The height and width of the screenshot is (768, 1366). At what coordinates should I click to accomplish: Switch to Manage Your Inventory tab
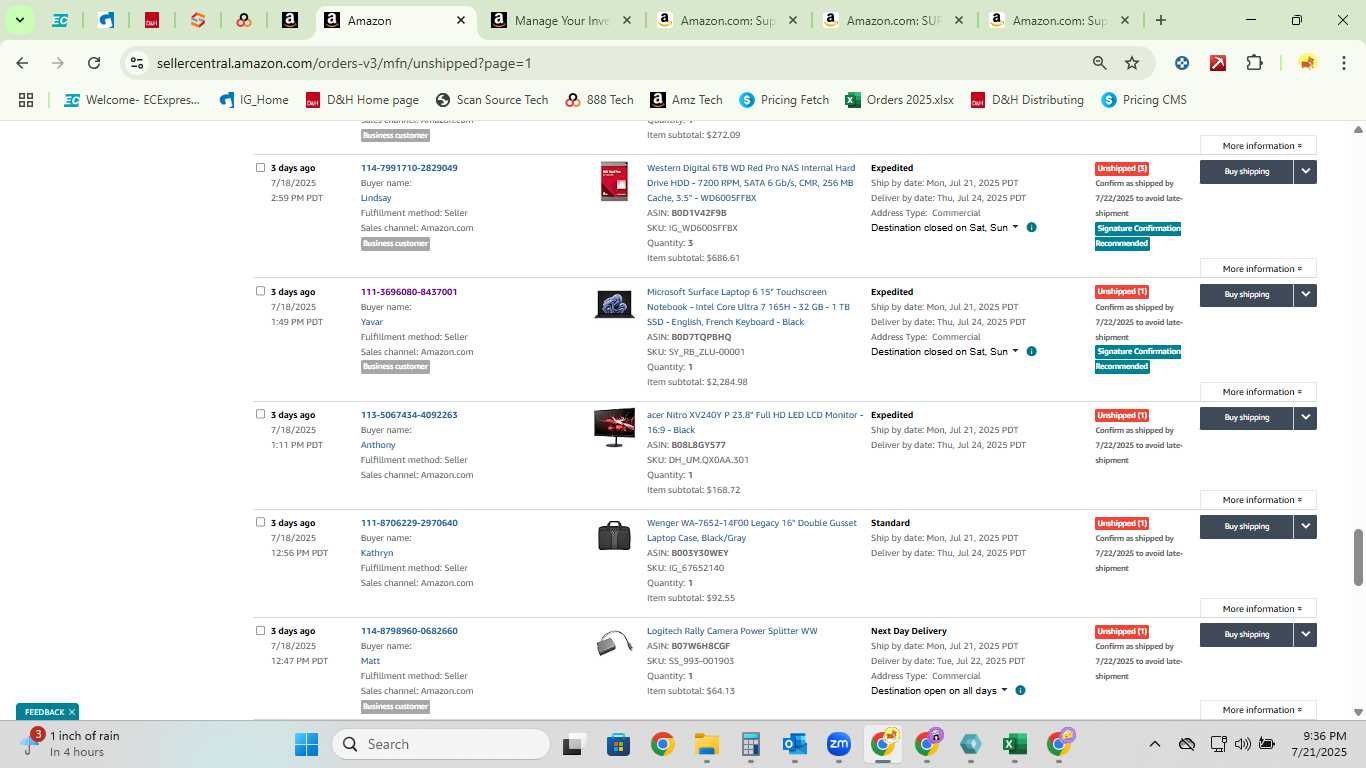click(561, 20)
